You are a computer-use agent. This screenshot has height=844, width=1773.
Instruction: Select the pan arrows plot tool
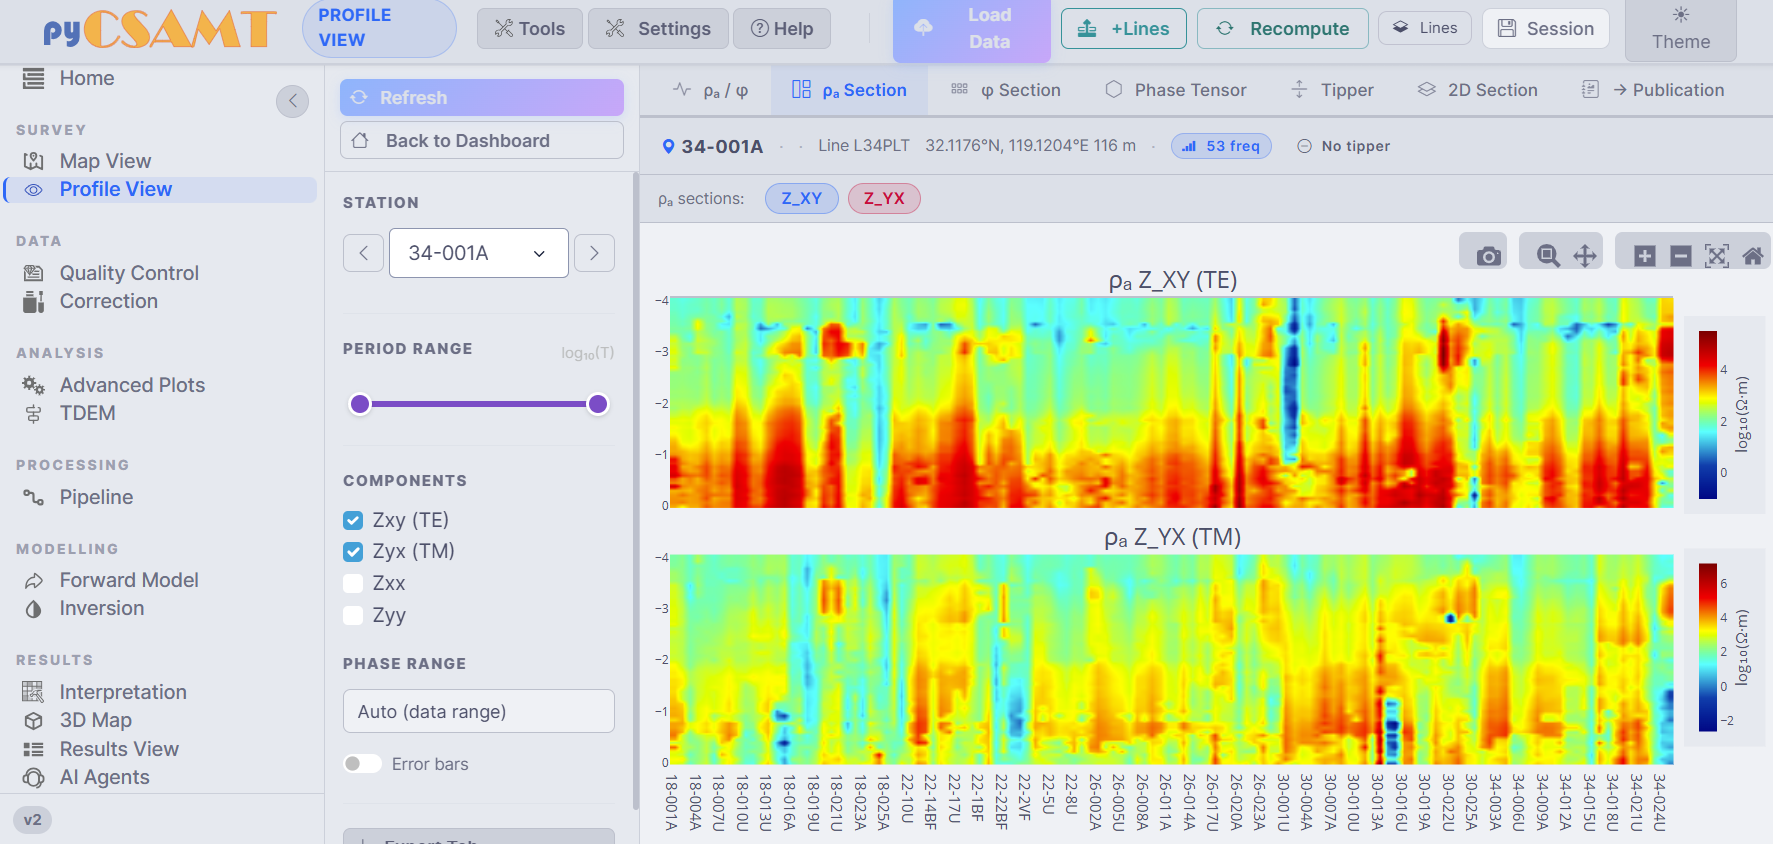1585,255
